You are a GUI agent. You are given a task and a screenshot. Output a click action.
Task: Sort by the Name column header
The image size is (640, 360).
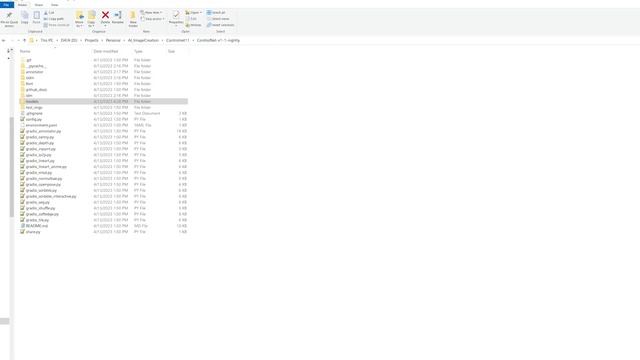coord(25,51)
